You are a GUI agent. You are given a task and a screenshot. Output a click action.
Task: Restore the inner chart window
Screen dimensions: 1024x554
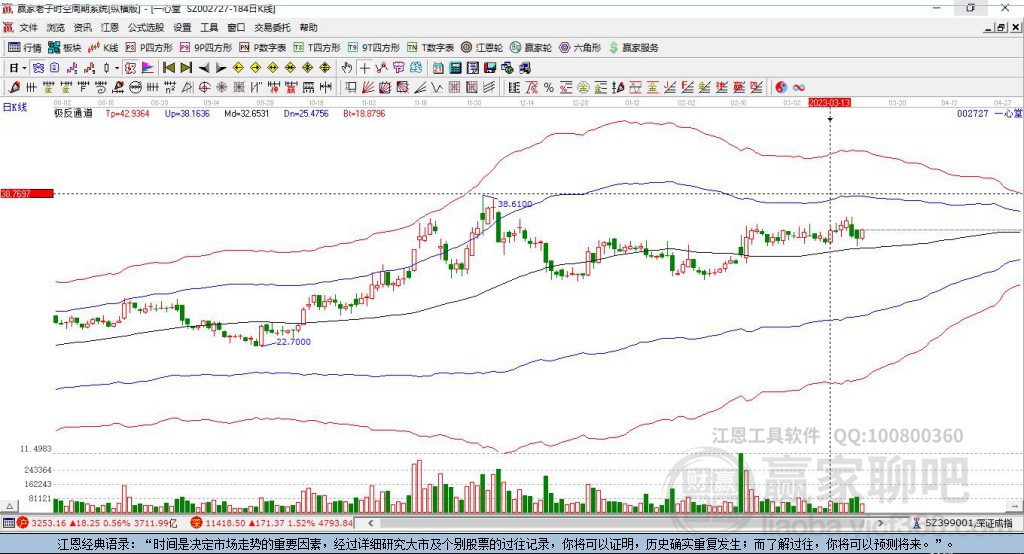(x=1001, y=27)
